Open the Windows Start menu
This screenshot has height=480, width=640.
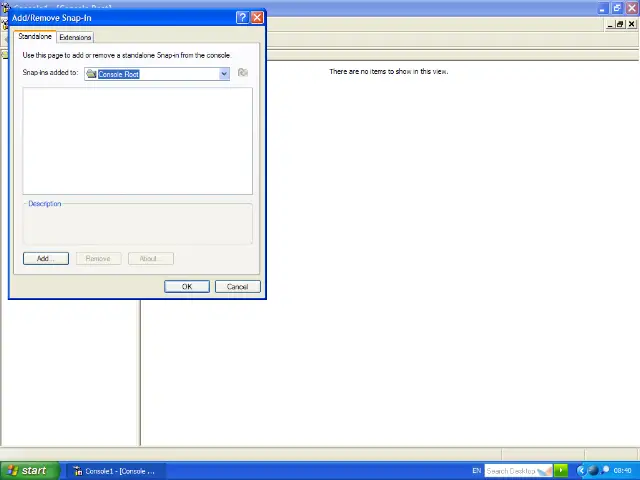point(26,470)
